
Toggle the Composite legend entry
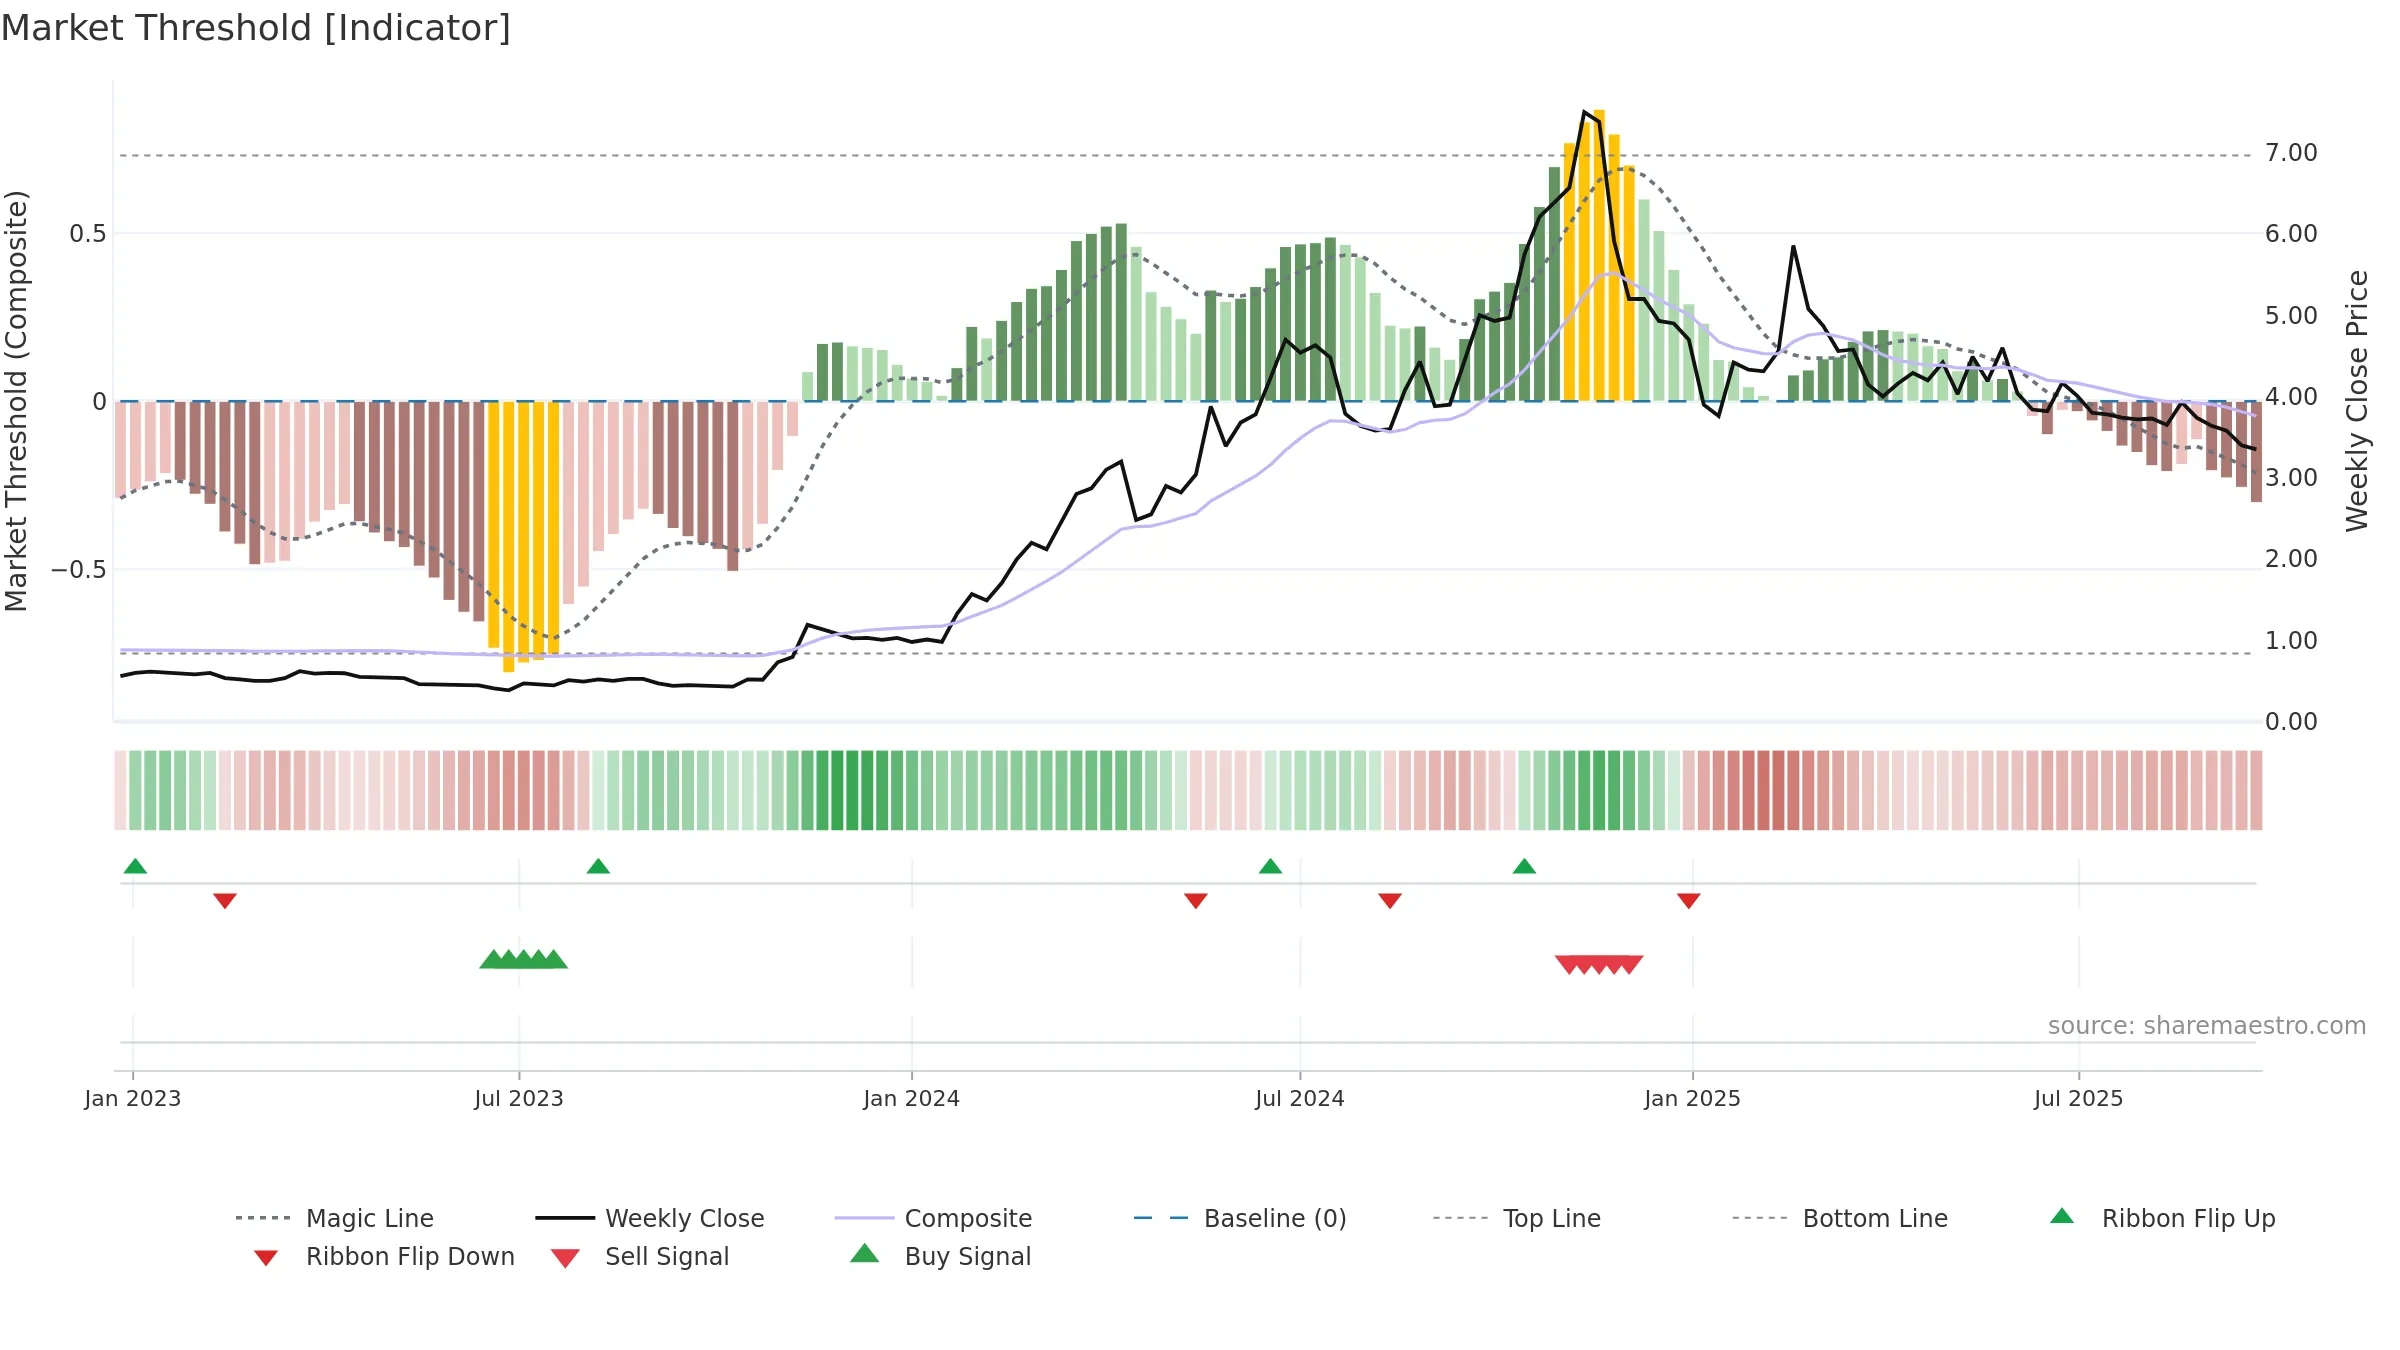933,1218
